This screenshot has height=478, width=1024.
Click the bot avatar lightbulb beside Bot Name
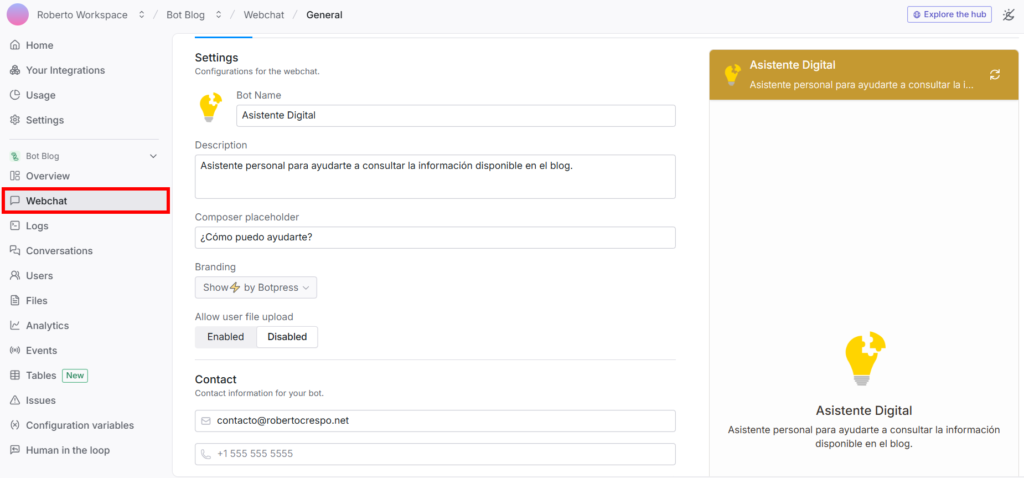(210, 108)
